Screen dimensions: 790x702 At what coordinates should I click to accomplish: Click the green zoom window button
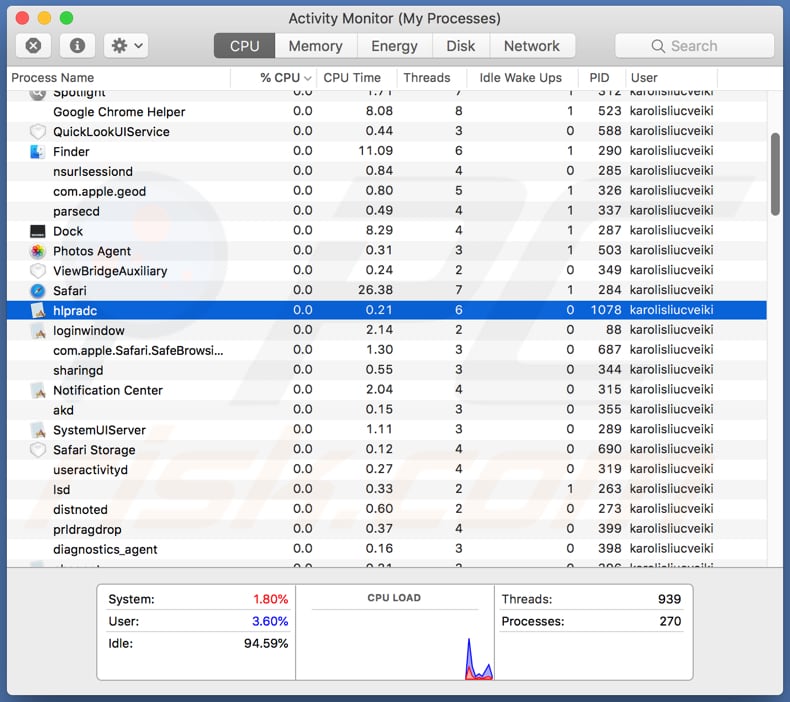[x=67, y=18]
